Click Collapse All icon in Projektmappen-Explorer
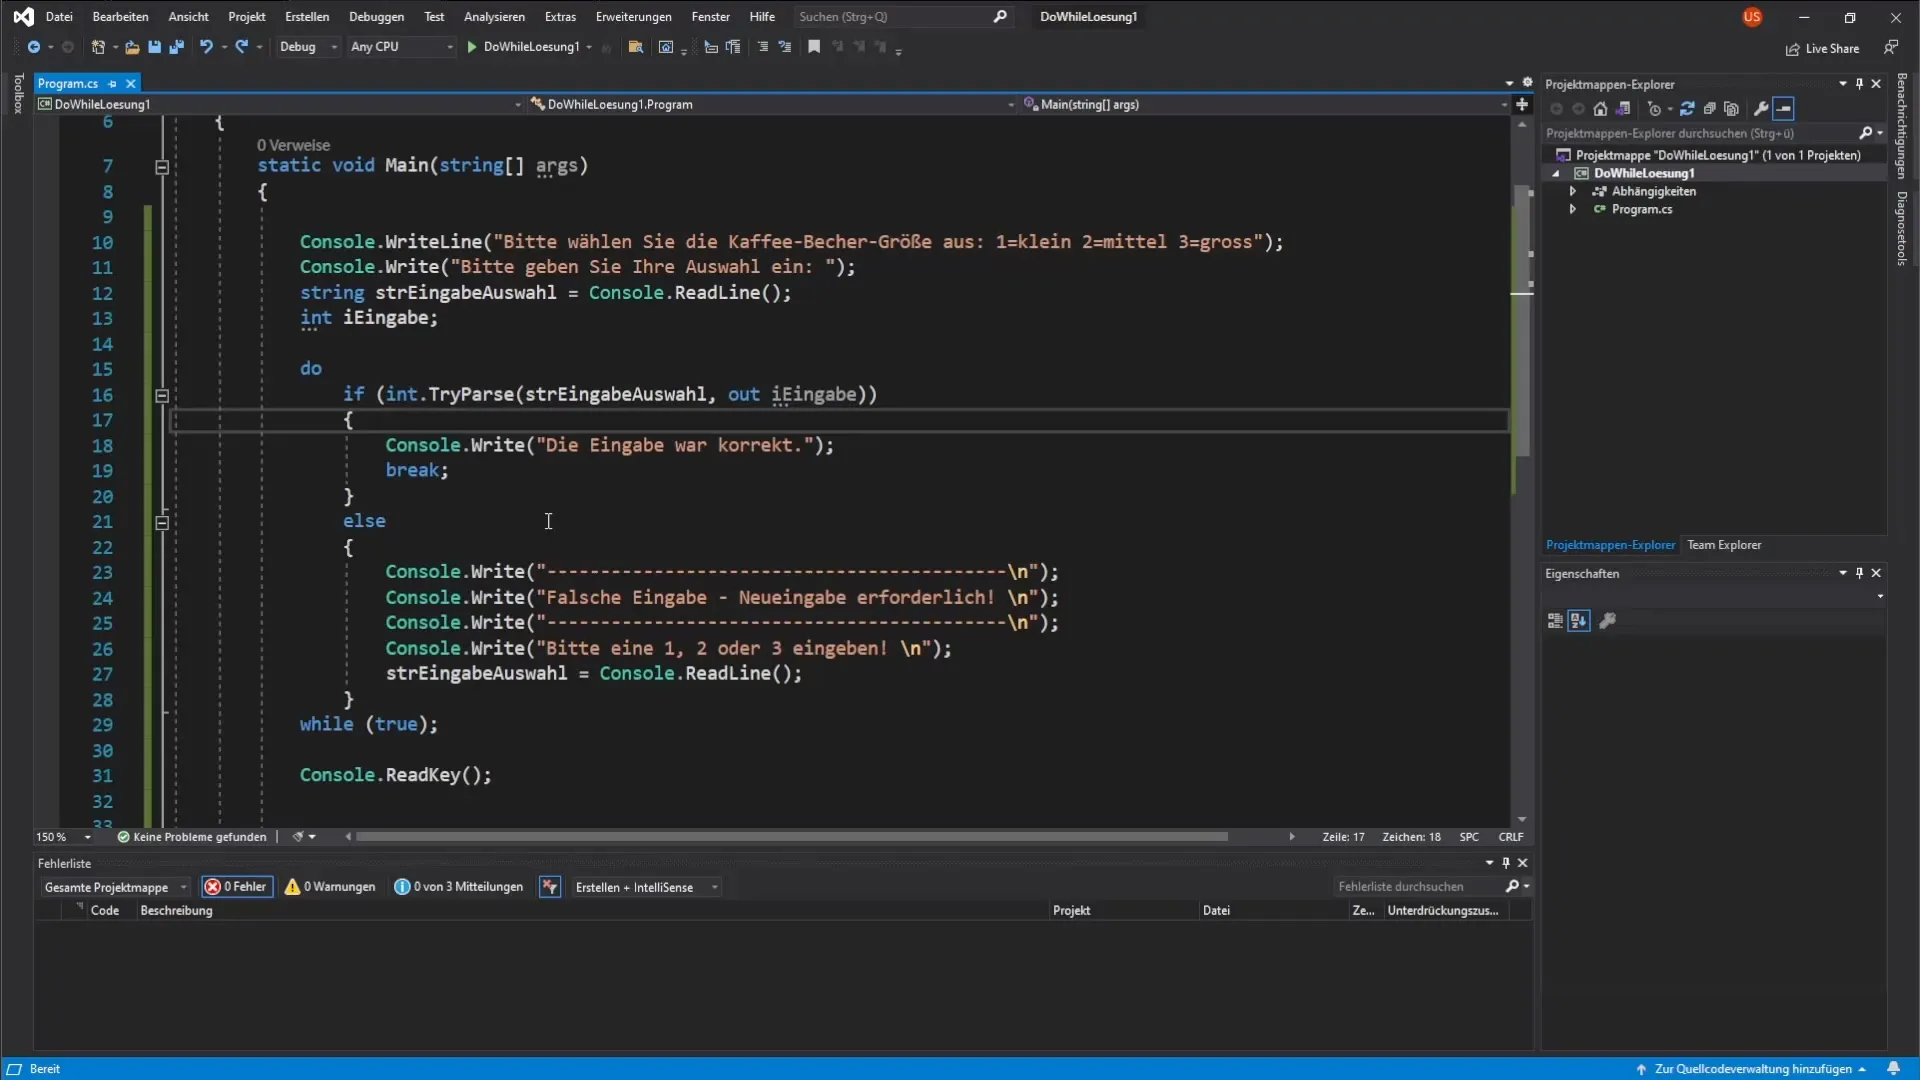 pos(1709,109)
